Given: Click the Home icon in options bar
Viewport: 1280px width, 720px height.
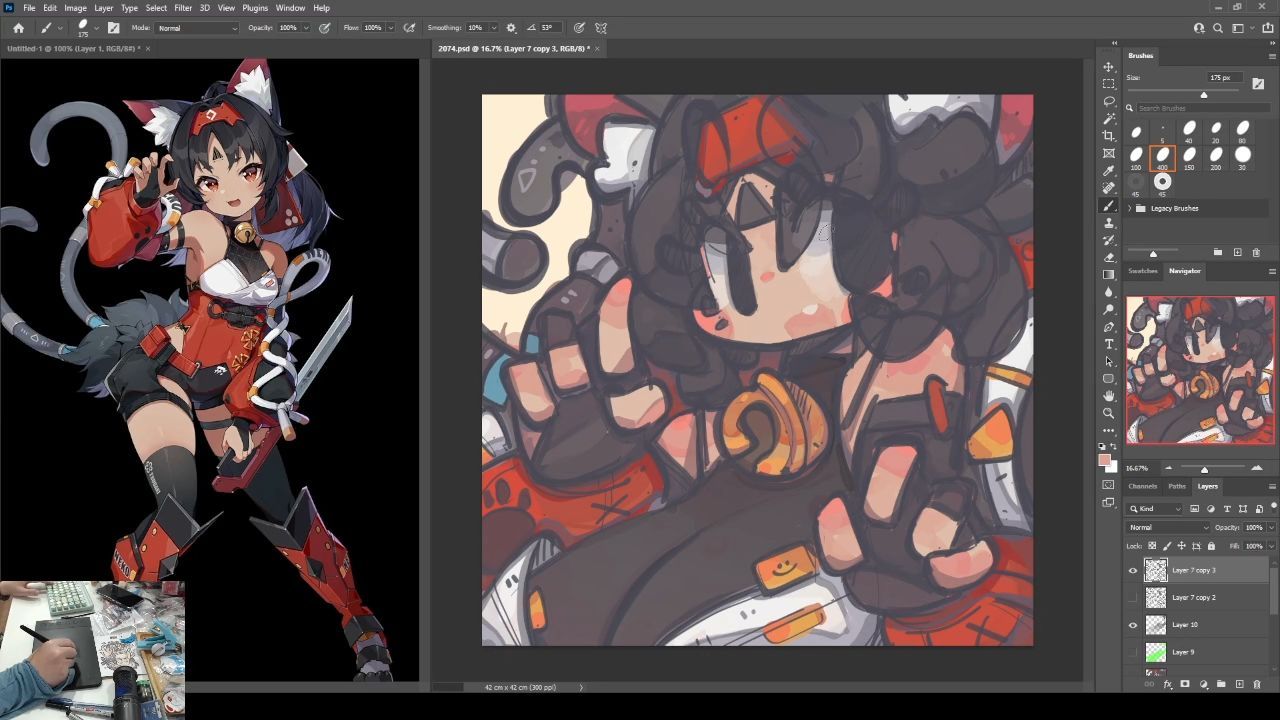Looking at the screenshot, I should coord(18,28).
